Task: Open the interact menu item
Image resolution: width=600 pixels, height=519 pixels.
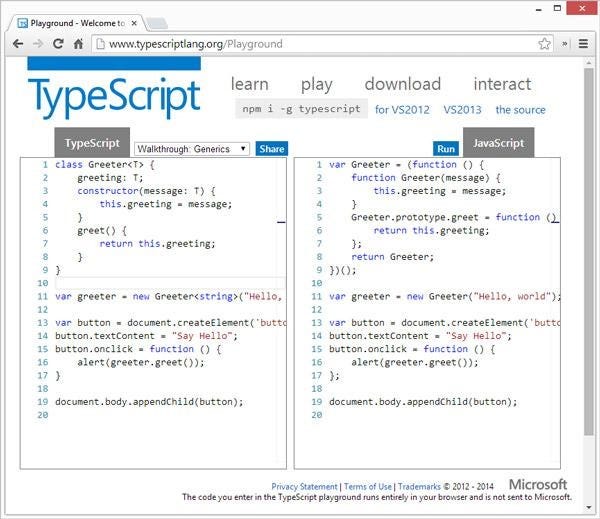Action: pyautogui.click(x=502, y=84)
